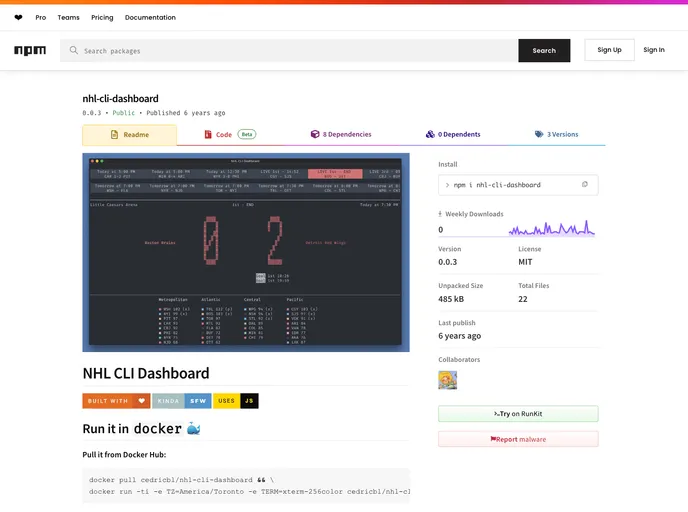Image resolution: width=688 pixels, height=512 pixels.
Task: Click the weekly downloads sparkline chart
Action: [552, 229]
